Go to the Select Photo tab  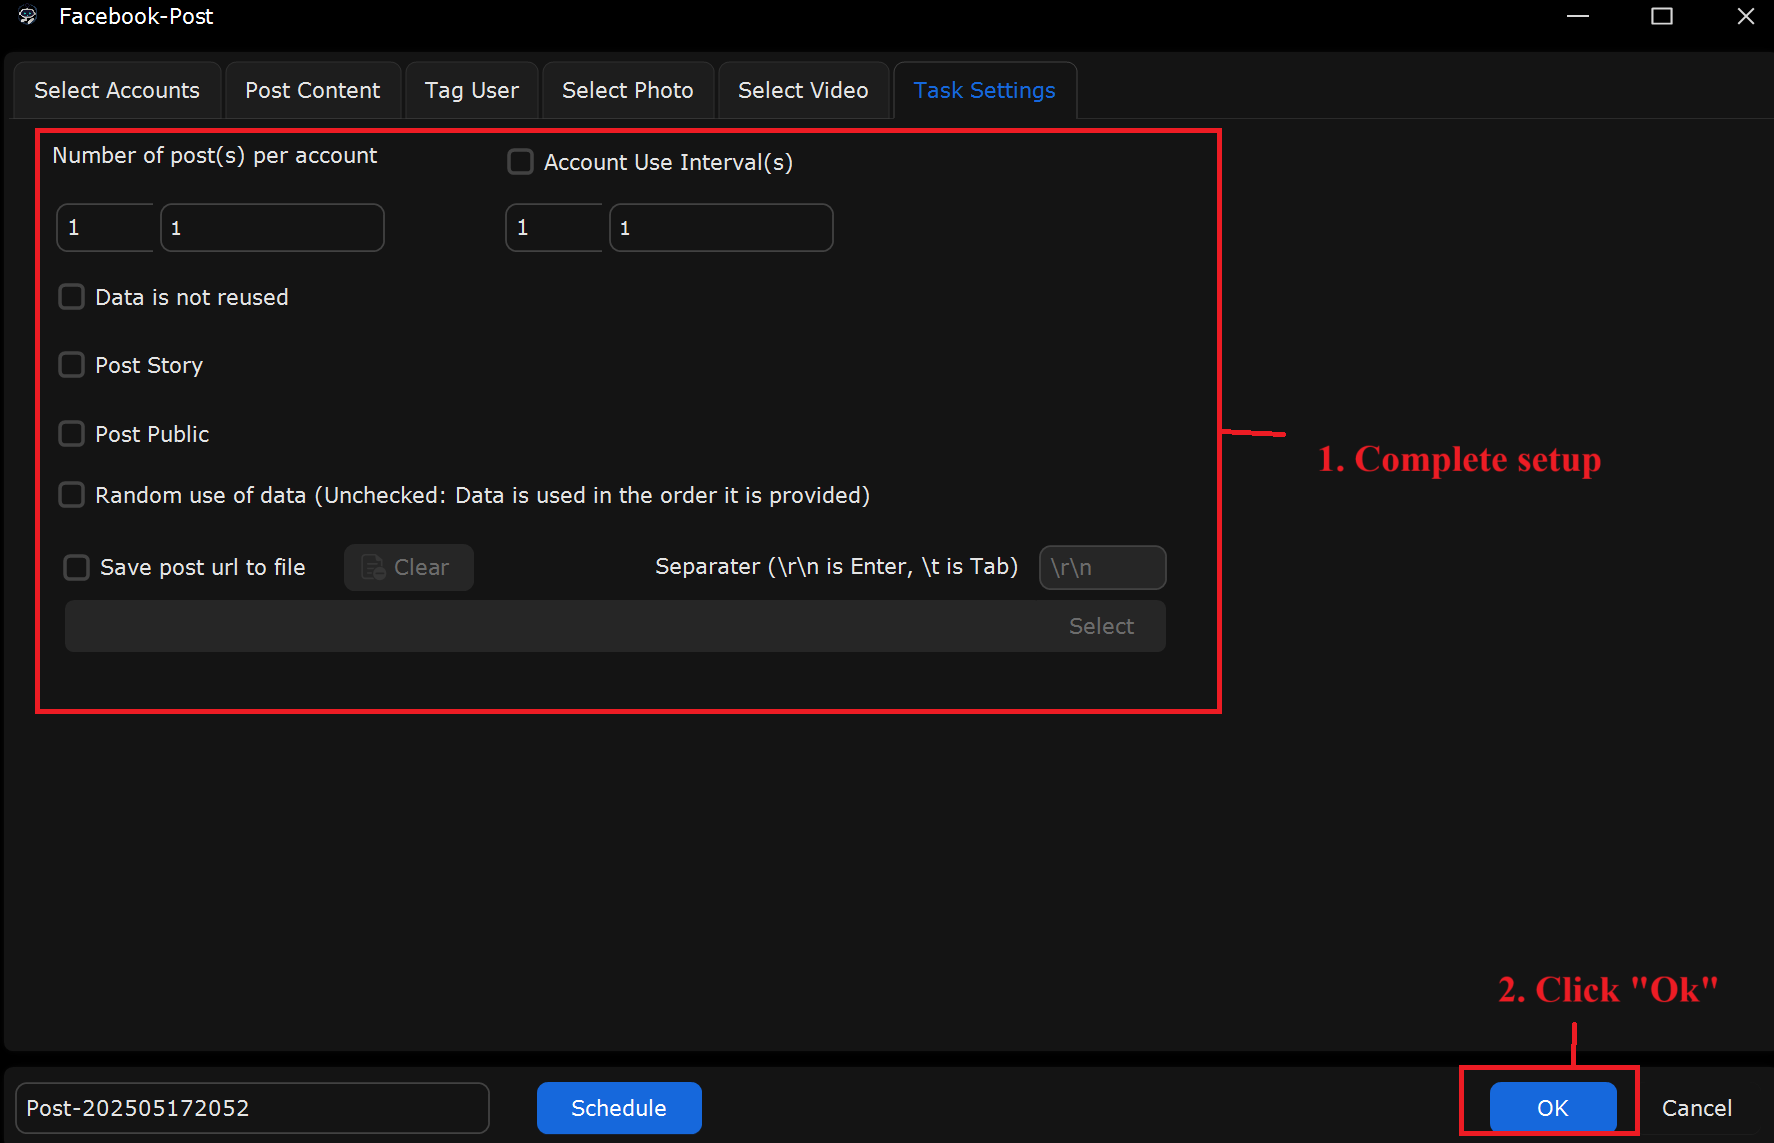pos(627,90)
